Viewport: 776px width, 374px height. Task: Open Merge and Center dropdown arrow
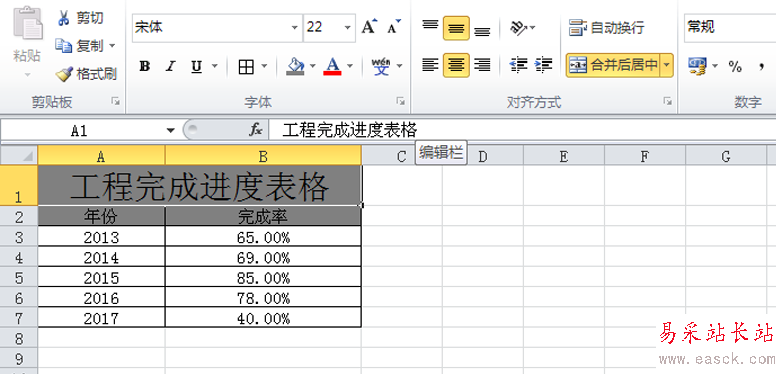(x=667, y=65)
